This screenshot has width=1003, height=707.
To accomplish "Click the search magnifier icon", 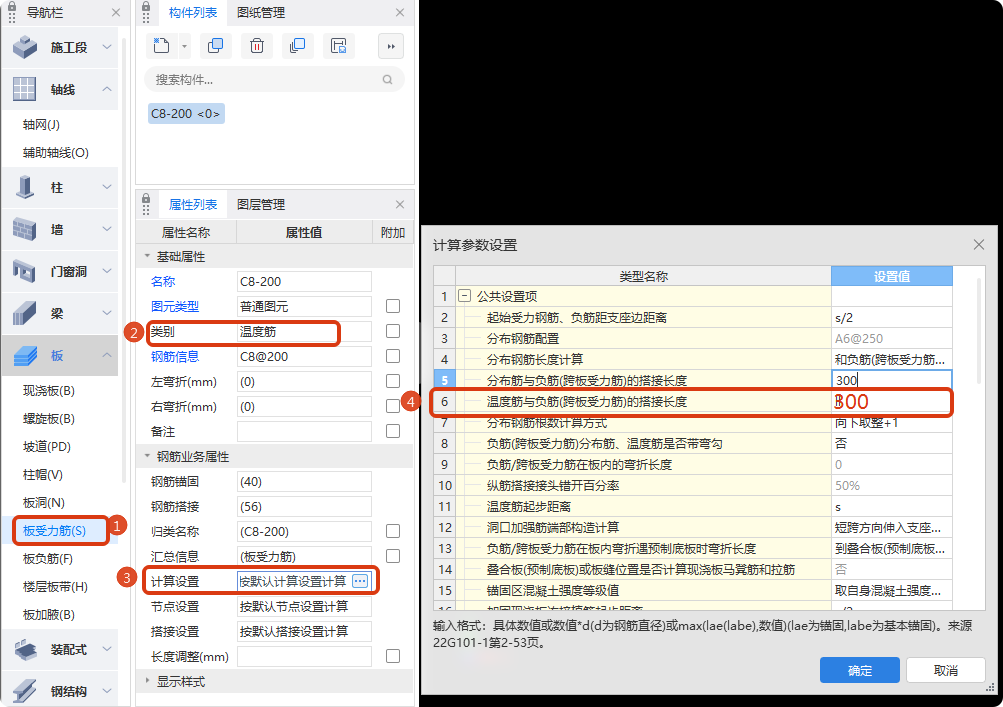I will click(x=388, y=79).
